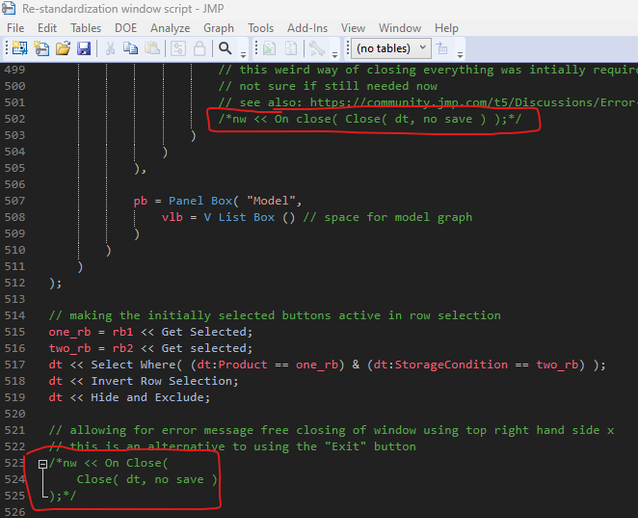Open the Graph menu
638x518 pixels.
(218, 28)
